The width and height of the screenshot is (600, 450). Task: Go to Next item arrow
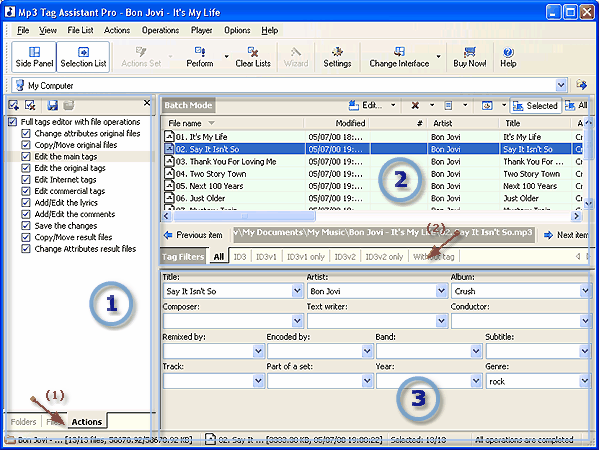tap(548, 235)
